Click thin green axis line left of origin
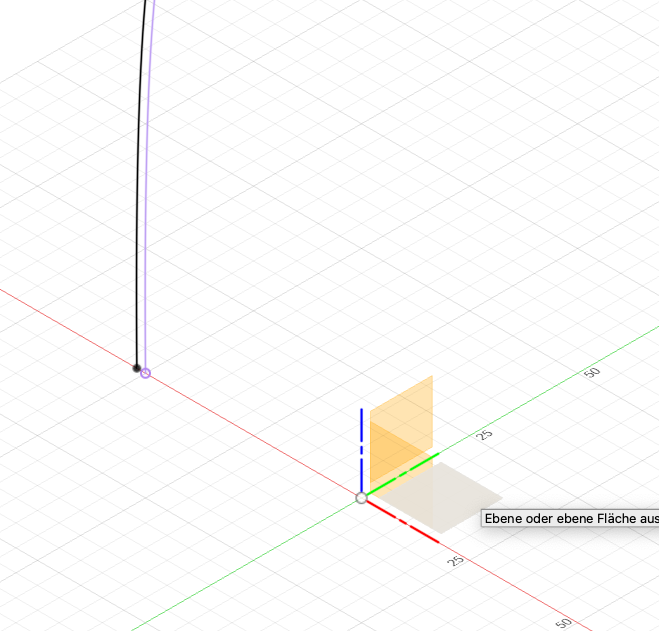 250,563
